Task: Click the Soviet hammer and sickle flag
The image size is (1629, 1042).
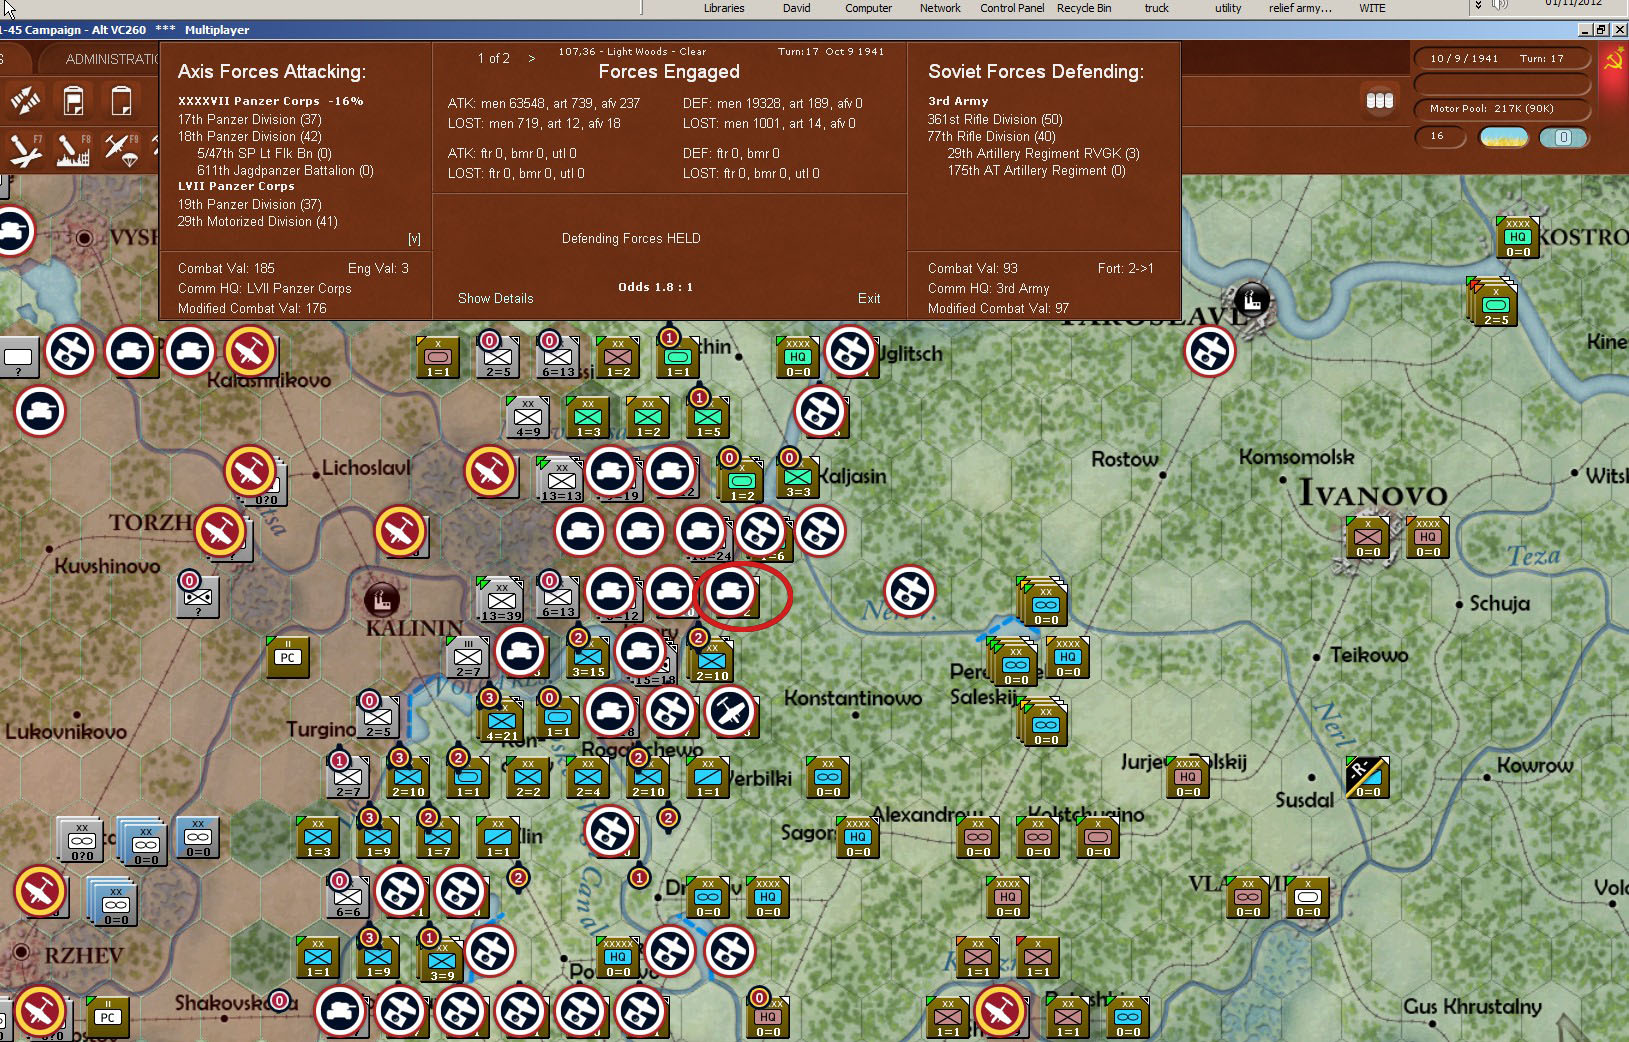Action: (1613, 62)
